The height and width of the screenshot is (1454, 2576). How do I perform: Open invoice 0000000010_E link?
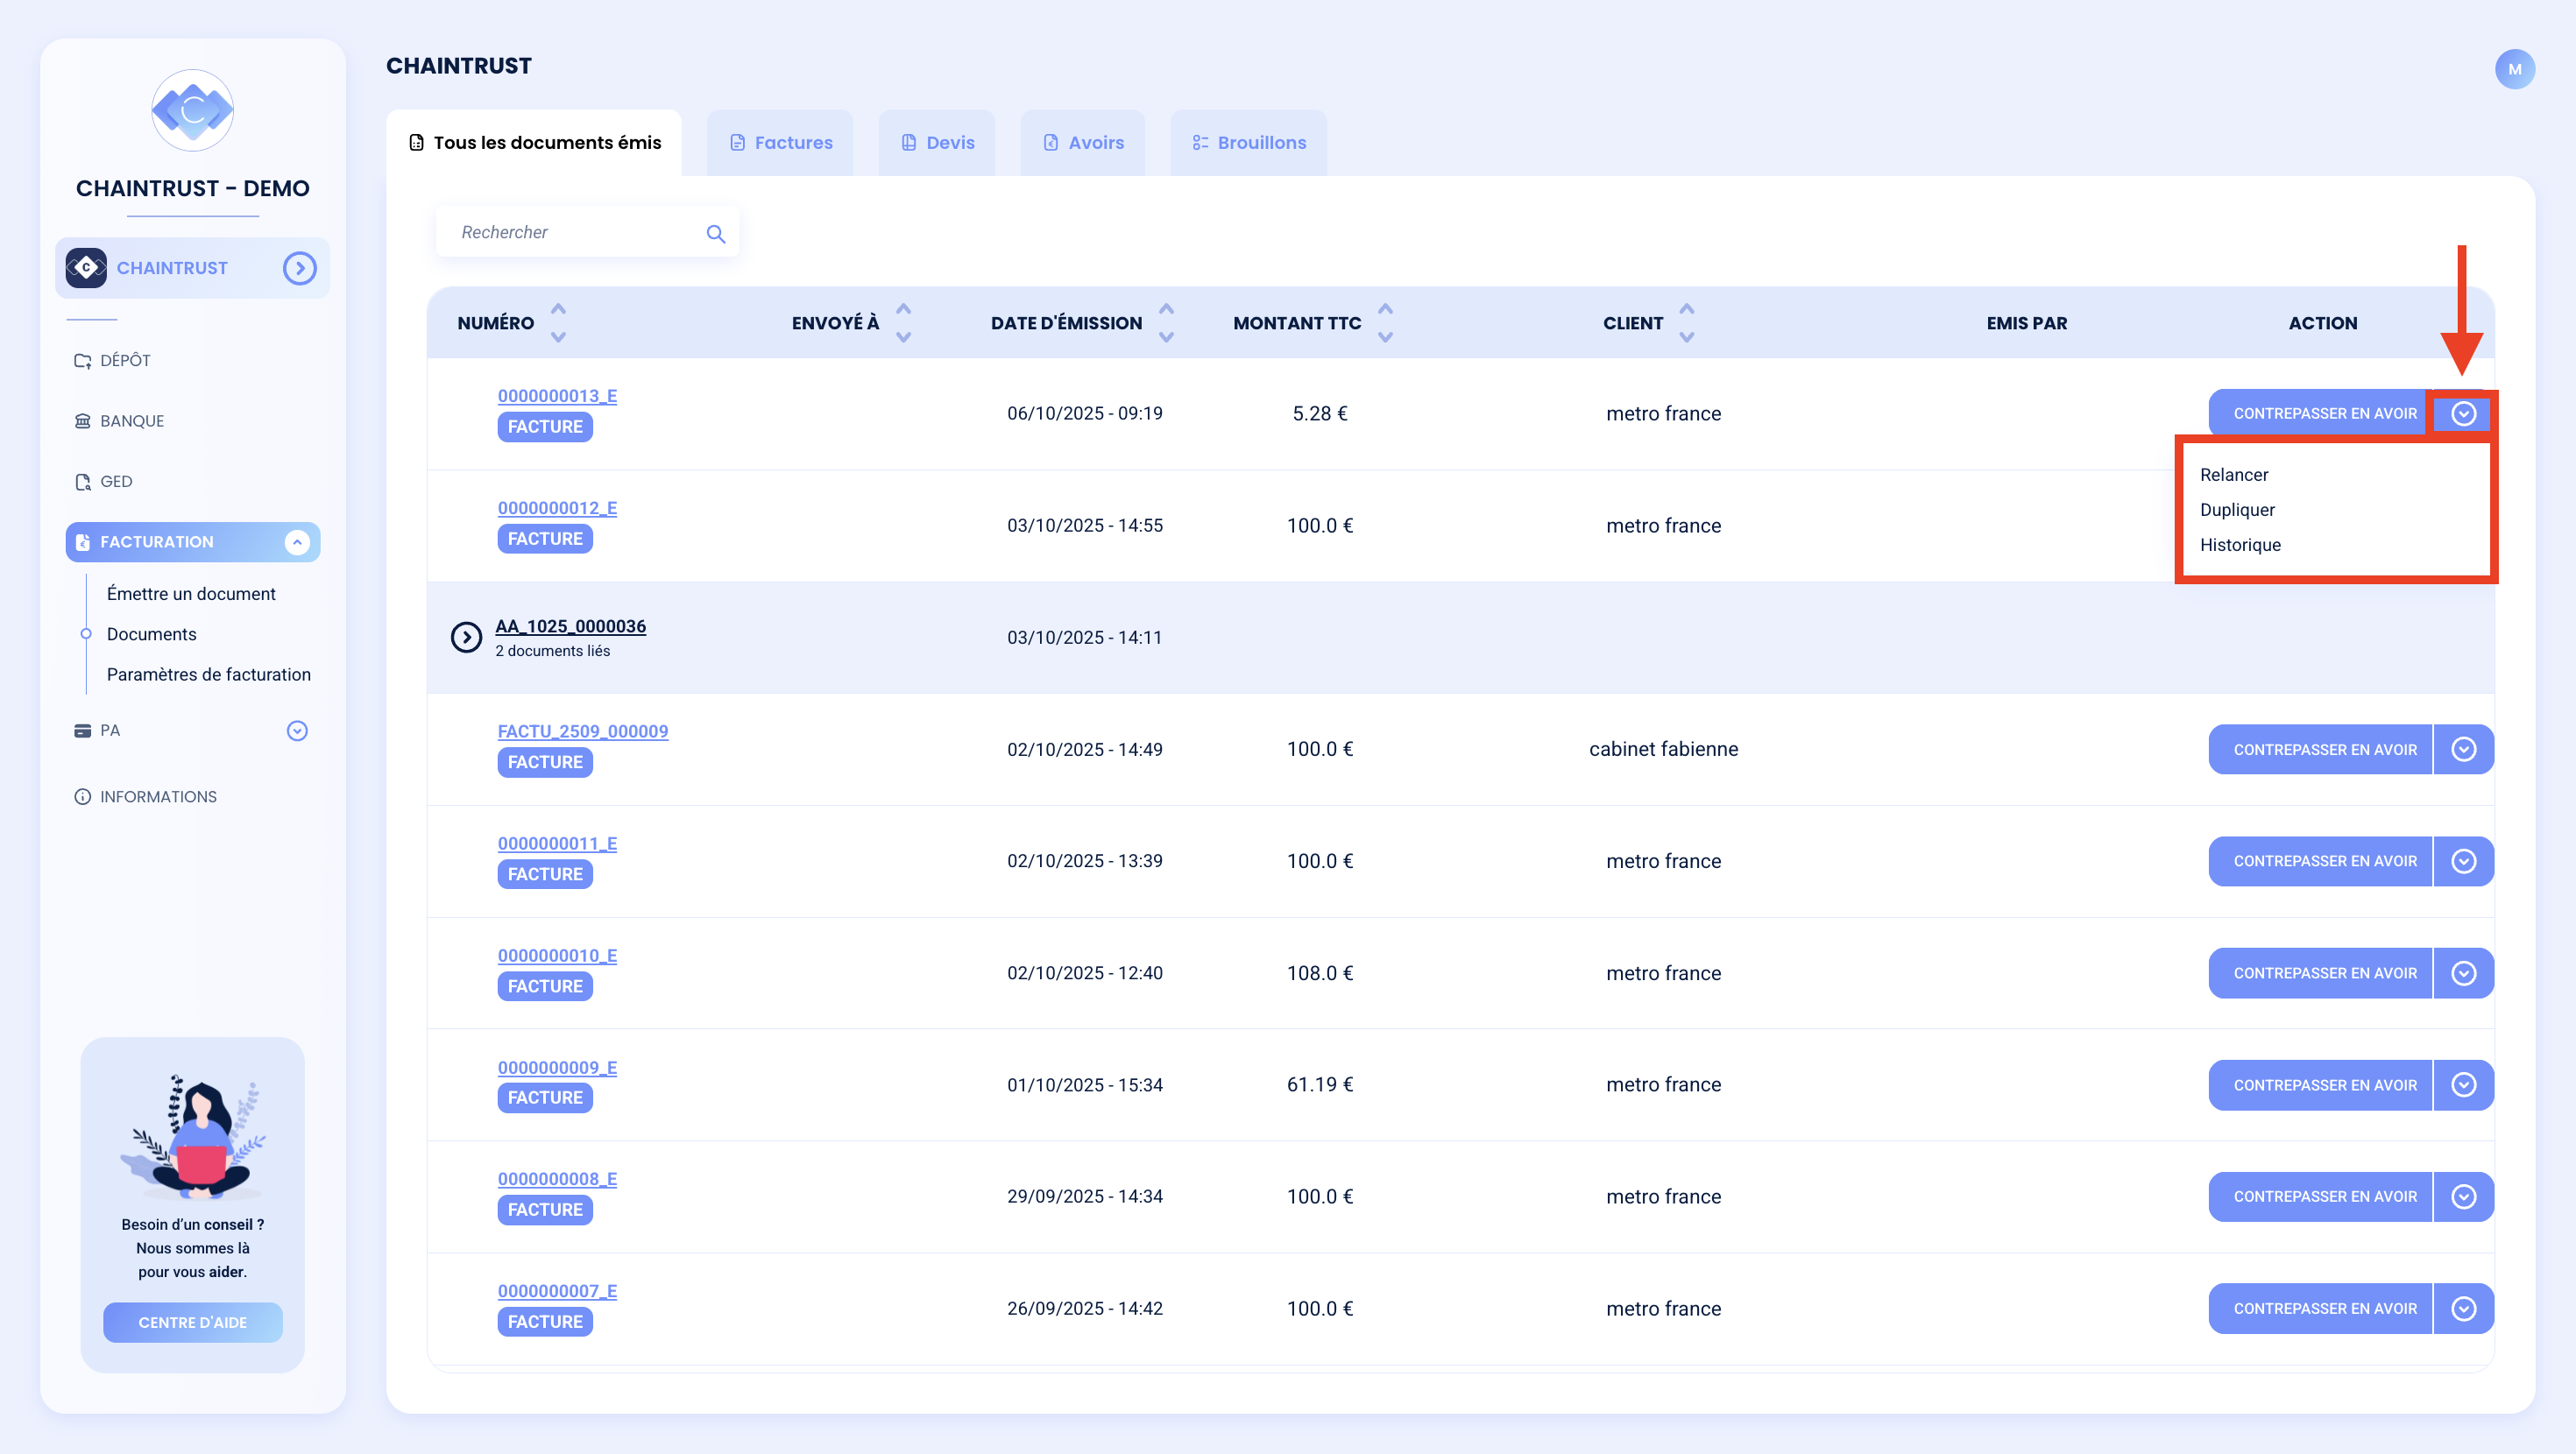pyautogui.click(x=557, y=955)
